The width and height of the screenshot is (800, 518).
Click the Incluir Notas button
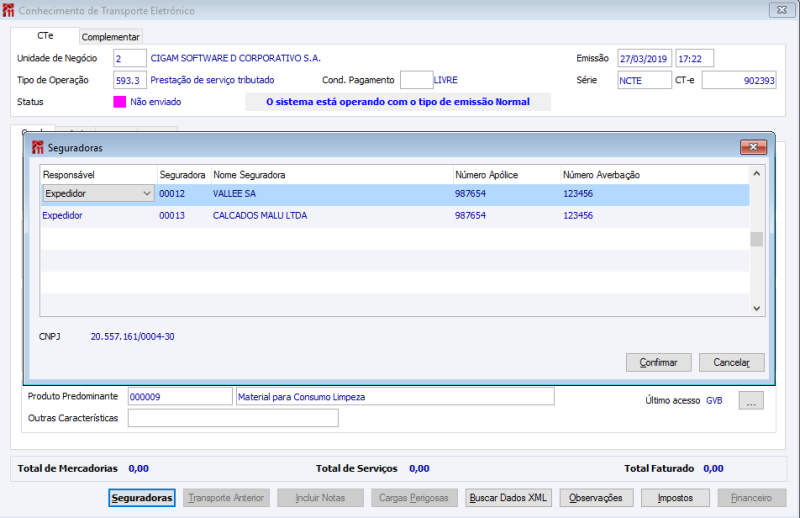(320, 498)
